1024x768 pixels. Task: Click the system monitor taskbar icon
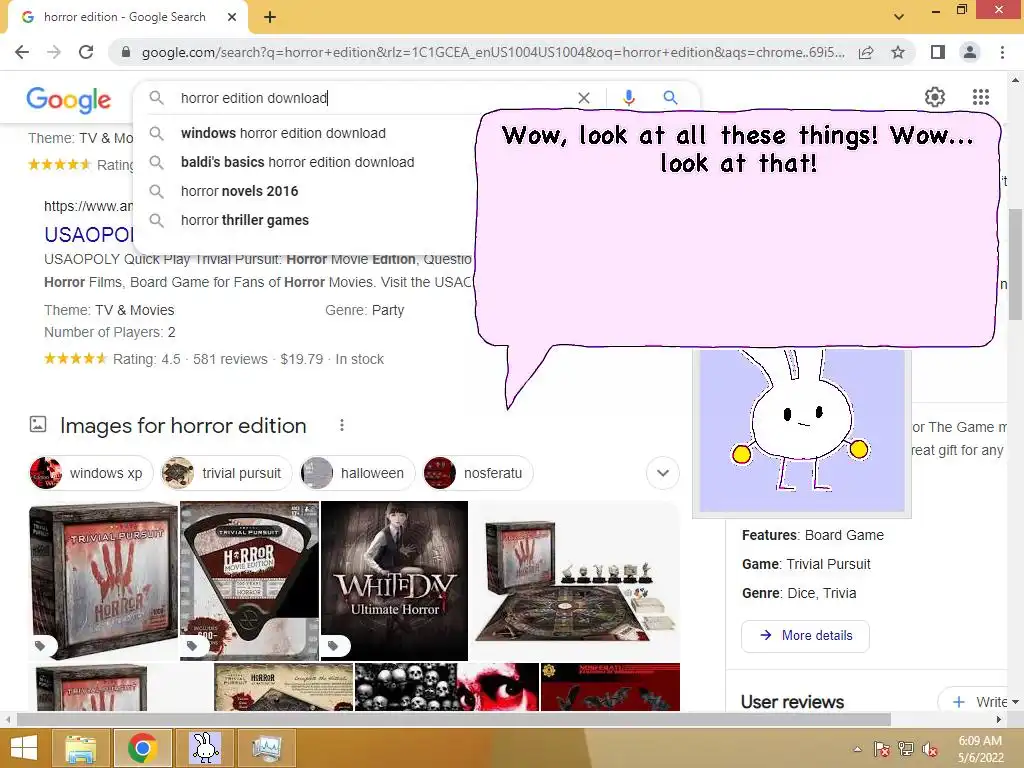[266, 748]
